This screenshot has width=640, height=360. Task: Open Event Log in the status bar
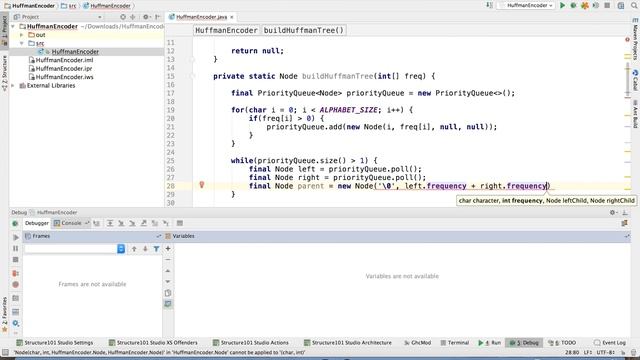[610, 343]
